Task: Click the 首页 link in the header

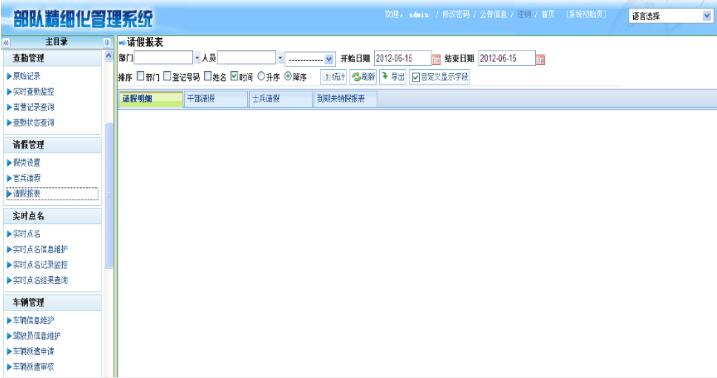Action: pyautogui.click(x=547, y=14)
